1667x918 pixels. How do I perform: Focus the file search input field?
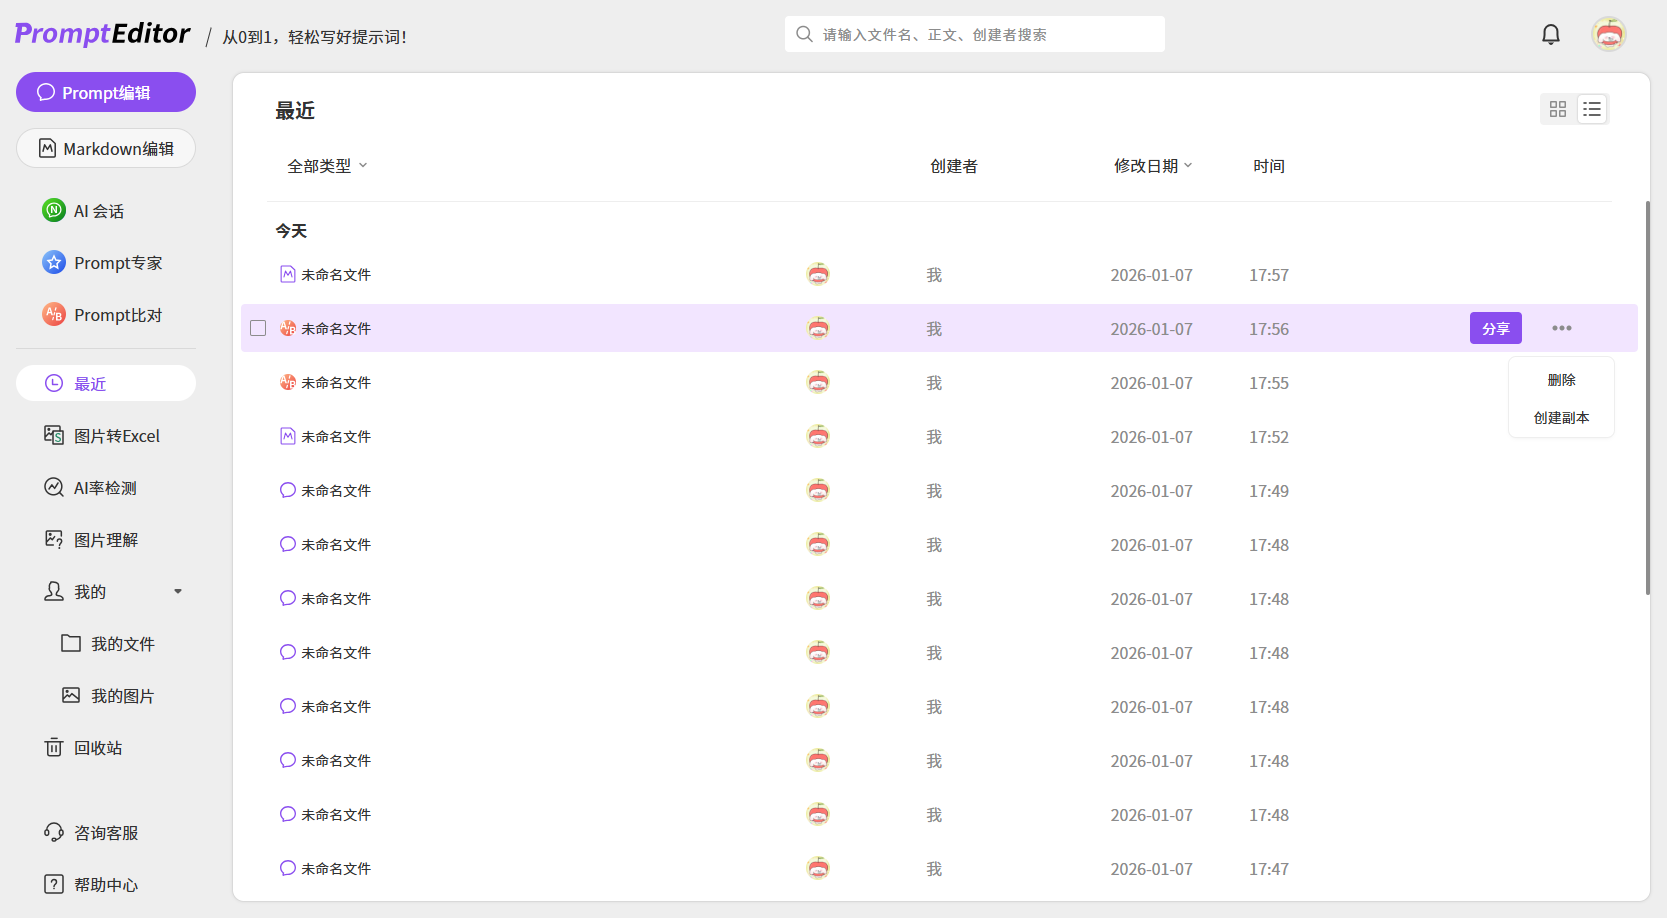pyautogui.click(x=985, y=35)
